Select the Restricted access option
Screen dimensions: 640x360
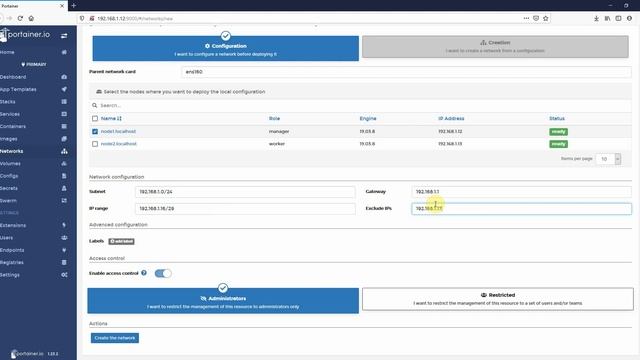(498, 299)
